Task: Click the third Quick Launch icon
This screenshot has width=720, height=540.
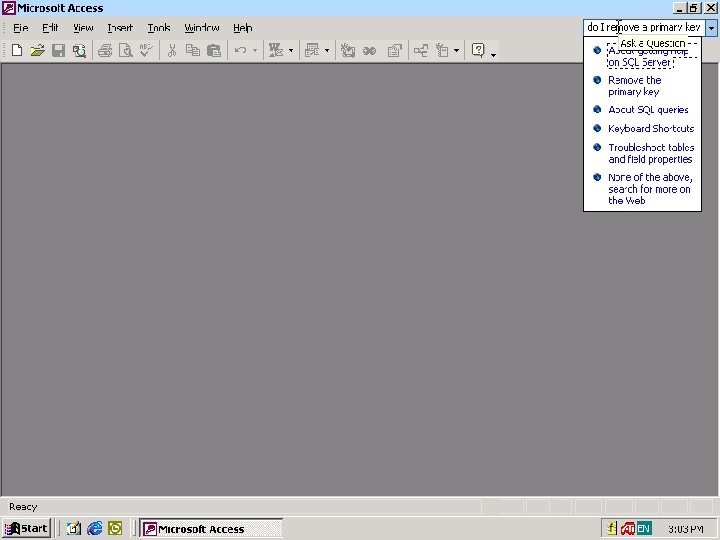Action: pos(115,529)
